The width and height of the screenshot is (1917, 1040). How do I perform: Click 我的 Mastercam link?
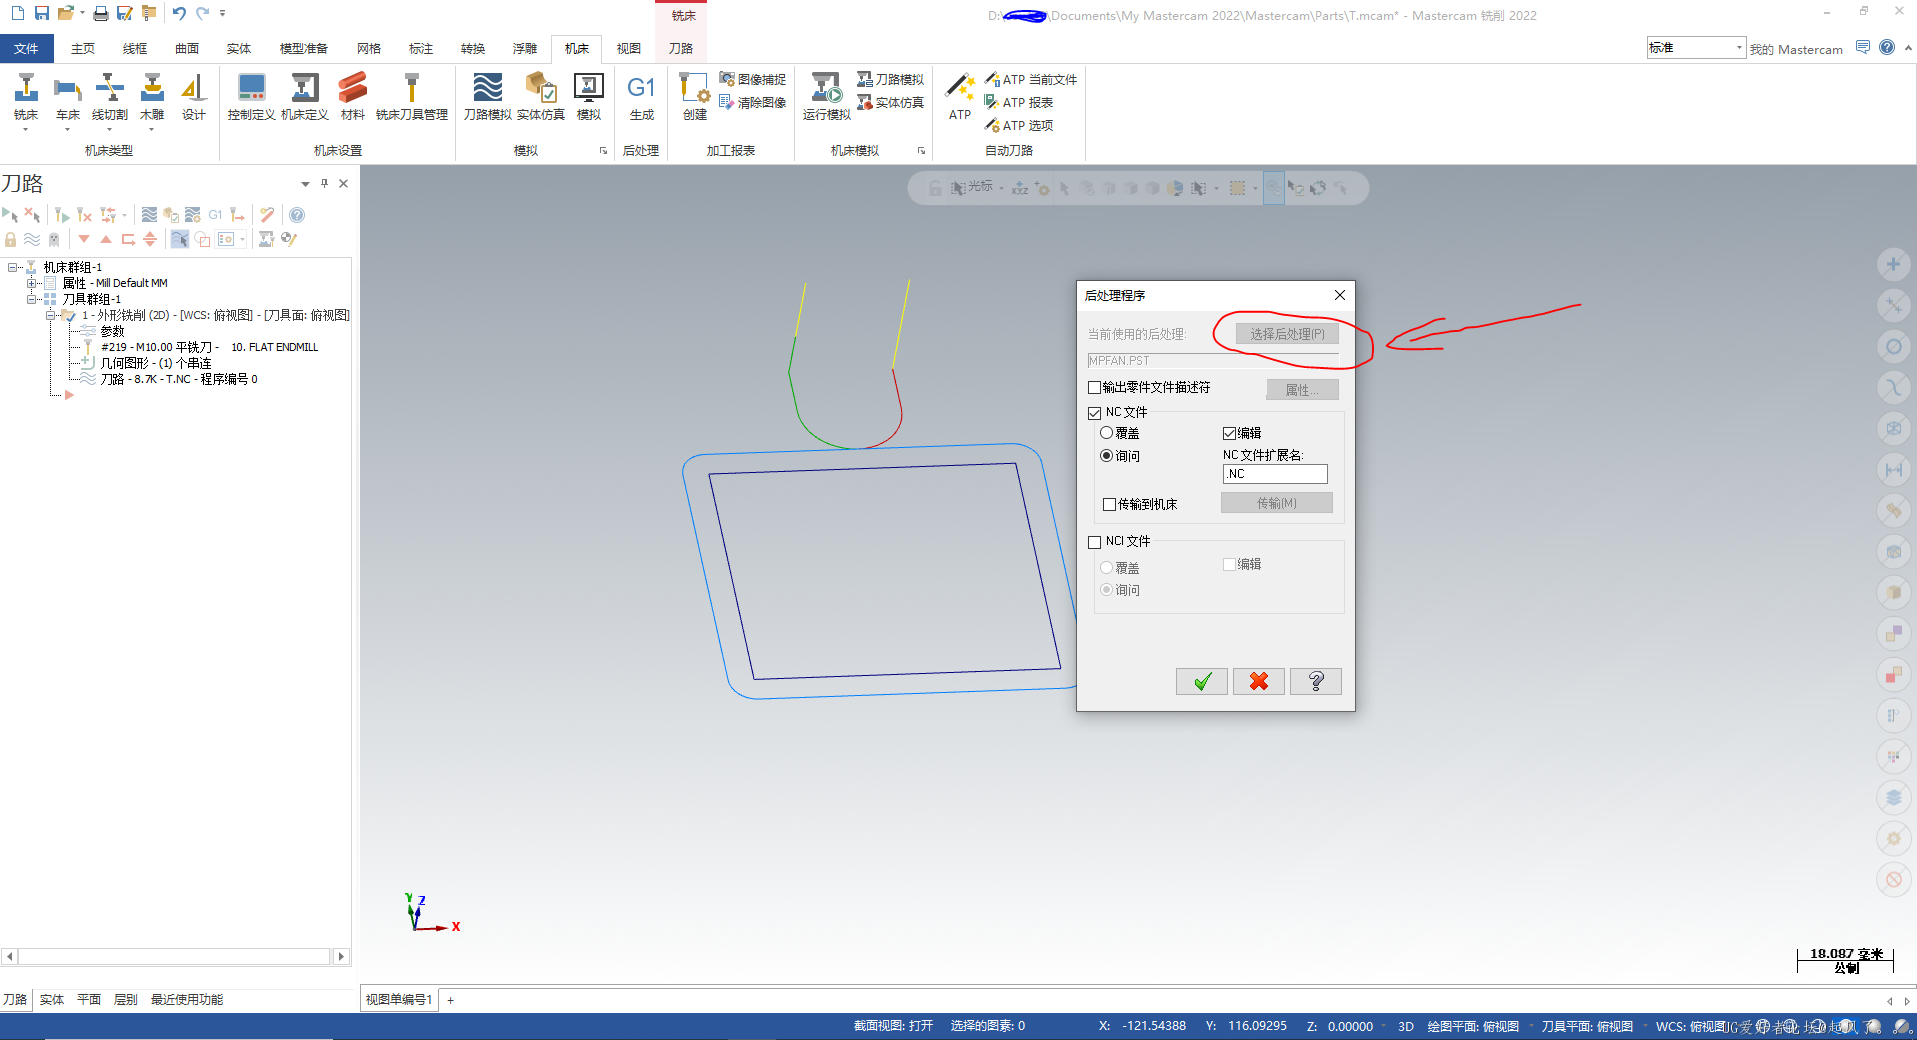pyautogui.click(x=1796, y=49)
